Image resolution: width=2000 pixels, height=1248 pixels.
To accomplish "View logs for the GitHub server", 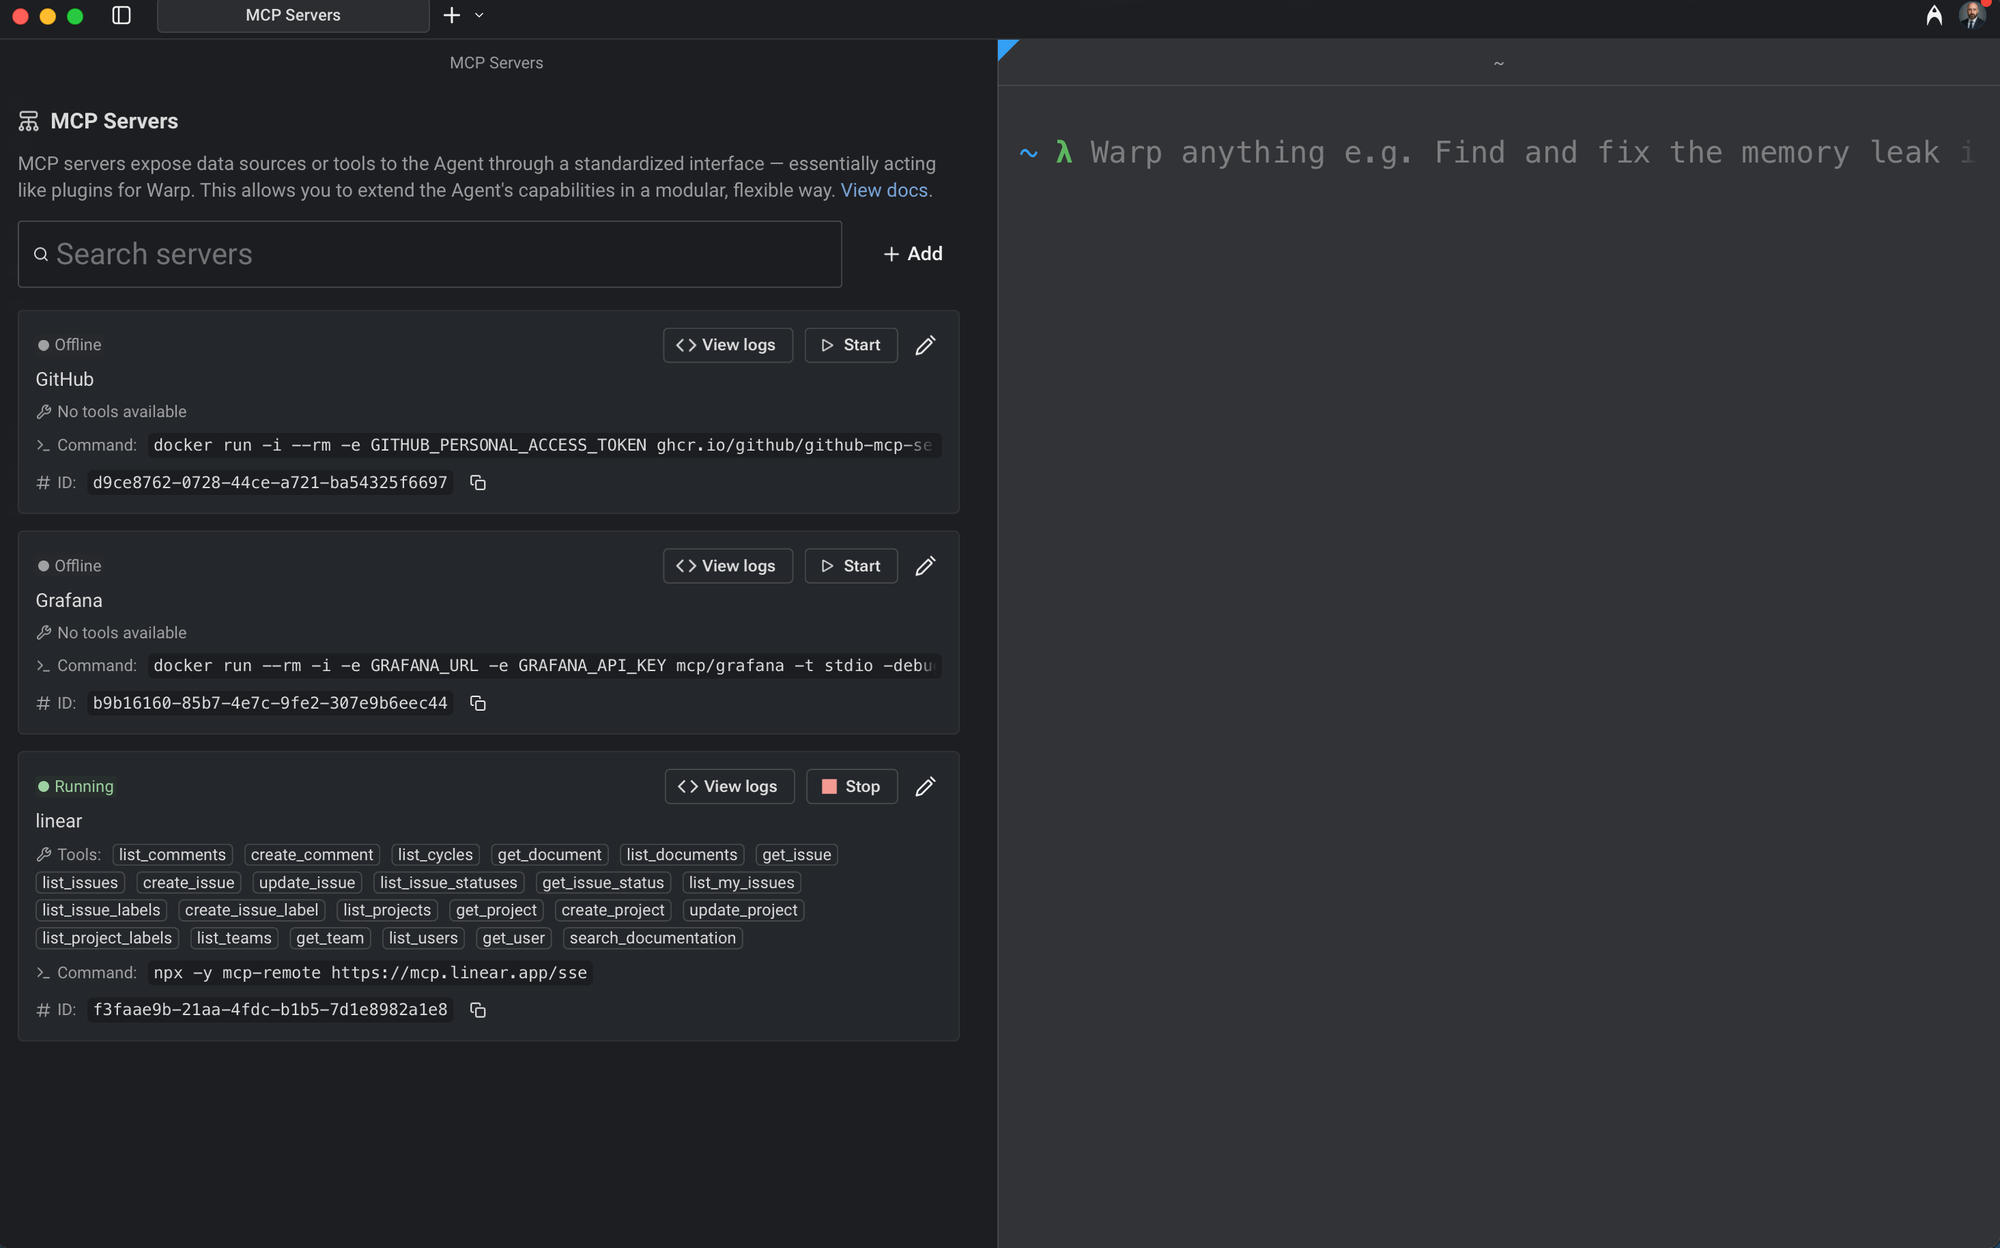I will (727, 345).
